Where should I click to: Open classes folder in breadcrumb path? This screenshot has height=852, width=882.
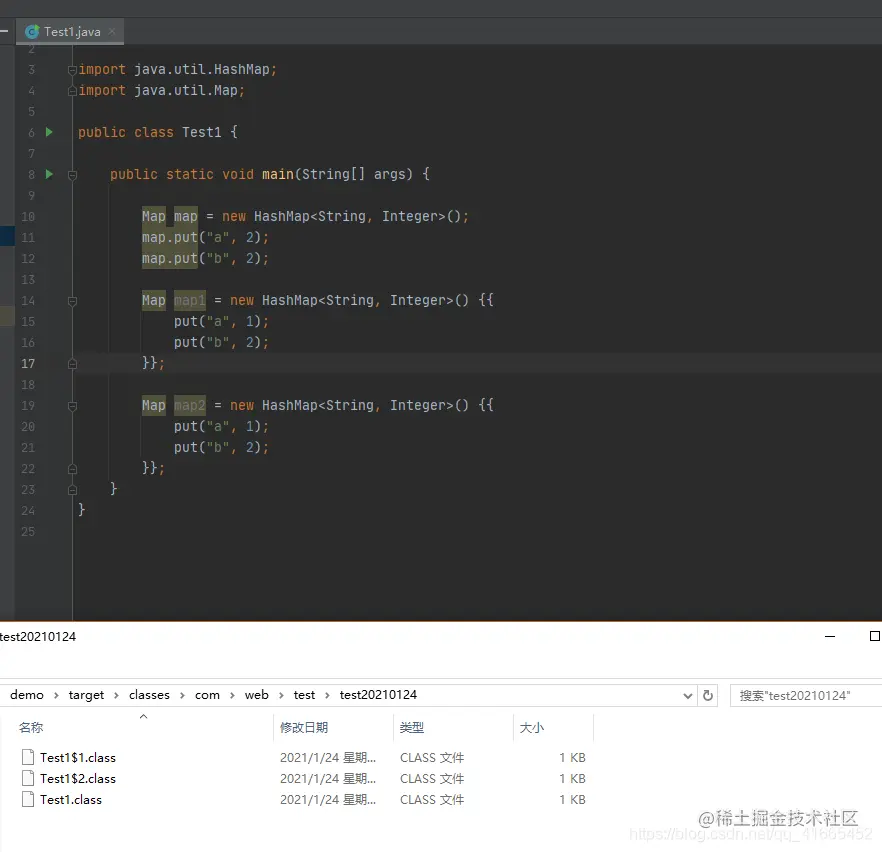click(149, 695)
